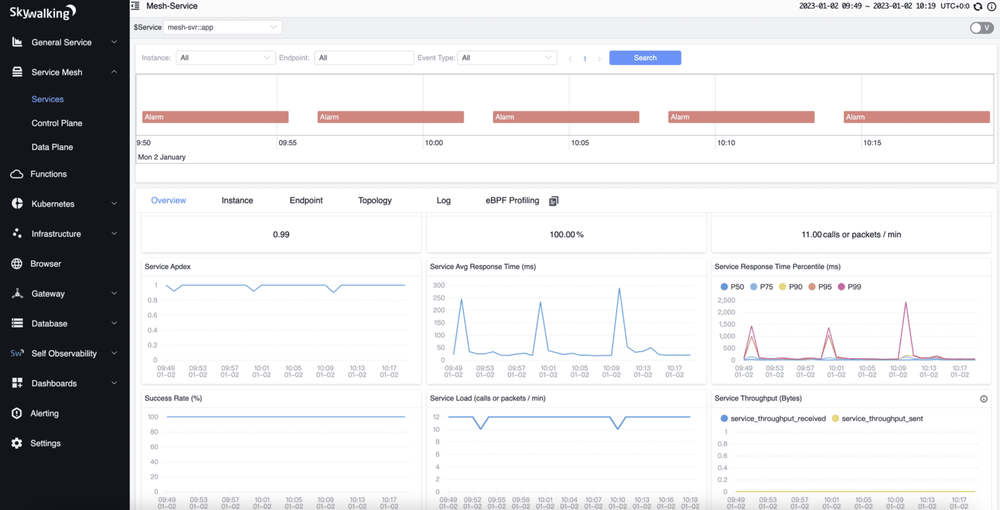Open the Event Type dropdown
Screen dimensions: 1000x510
point(507,58)
